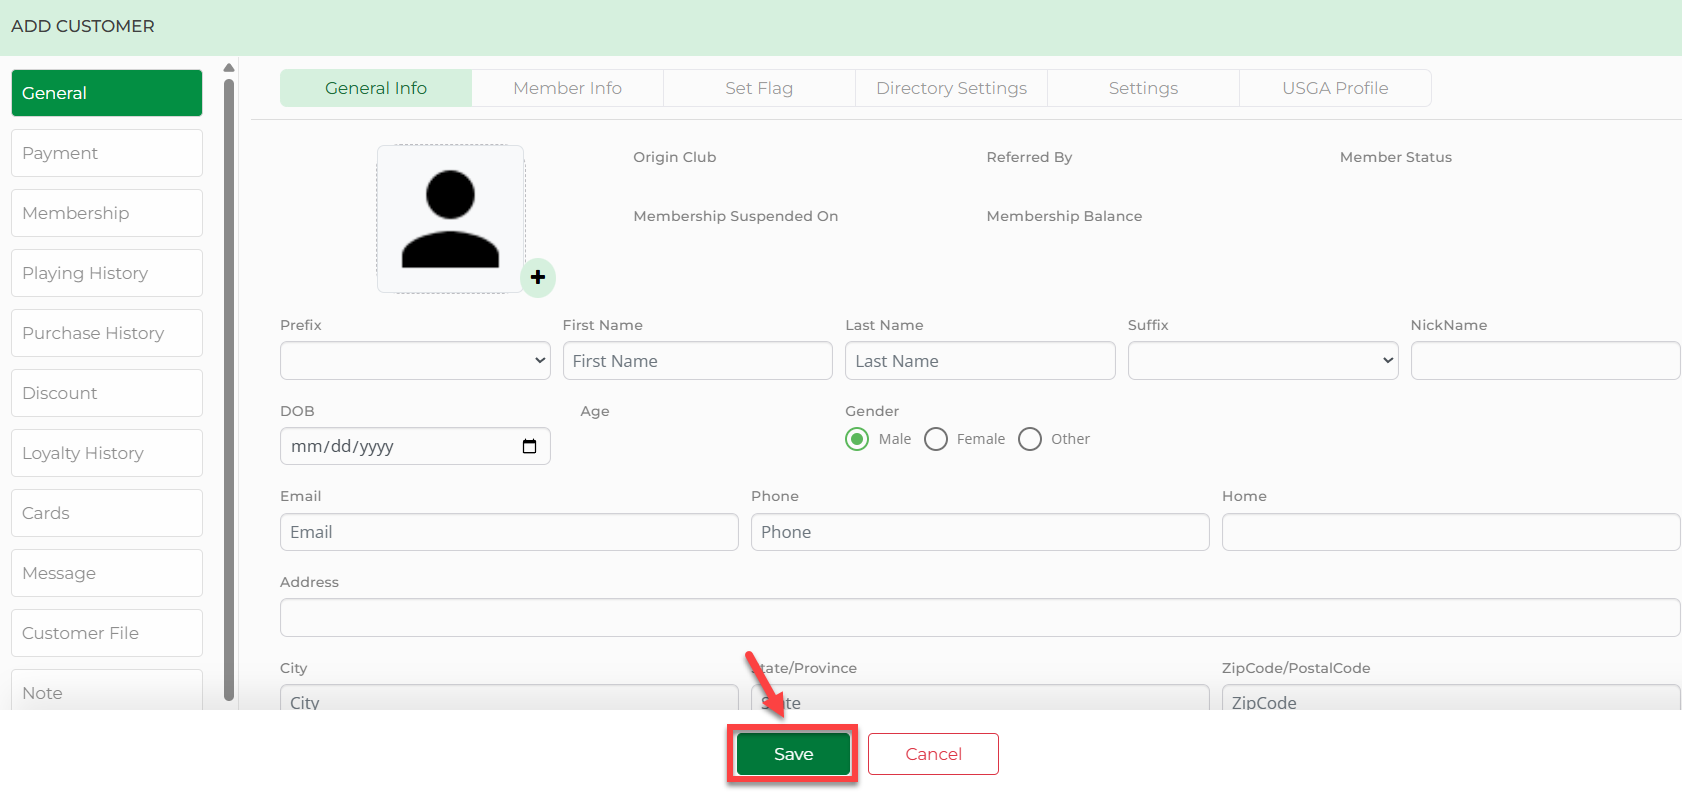Open the USGA Profile tab
Image resolution: width=1682 pixels, height=794 pixels.
pos(1335,88)
